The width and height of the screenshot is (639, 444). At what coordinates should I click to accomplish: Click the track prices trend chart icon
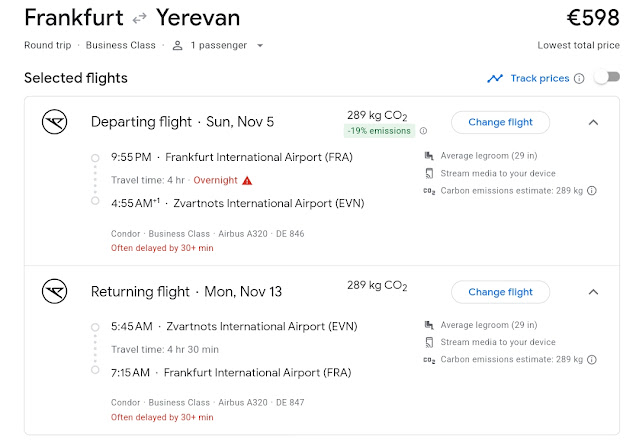pos(495,78)
